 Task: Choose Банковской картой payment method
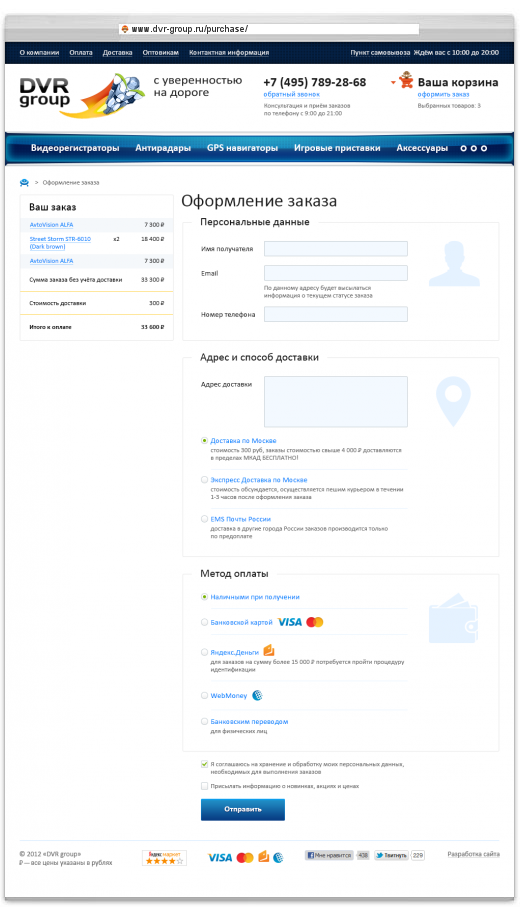pos(204,622)
